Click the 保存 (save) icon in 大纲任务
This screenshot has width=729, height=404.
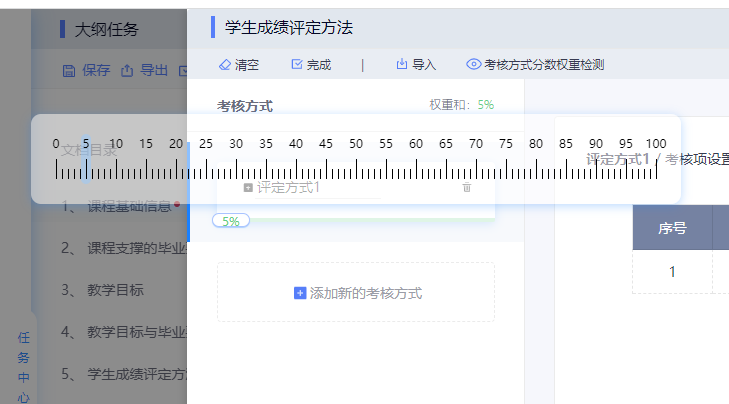[x=69, y=71]
